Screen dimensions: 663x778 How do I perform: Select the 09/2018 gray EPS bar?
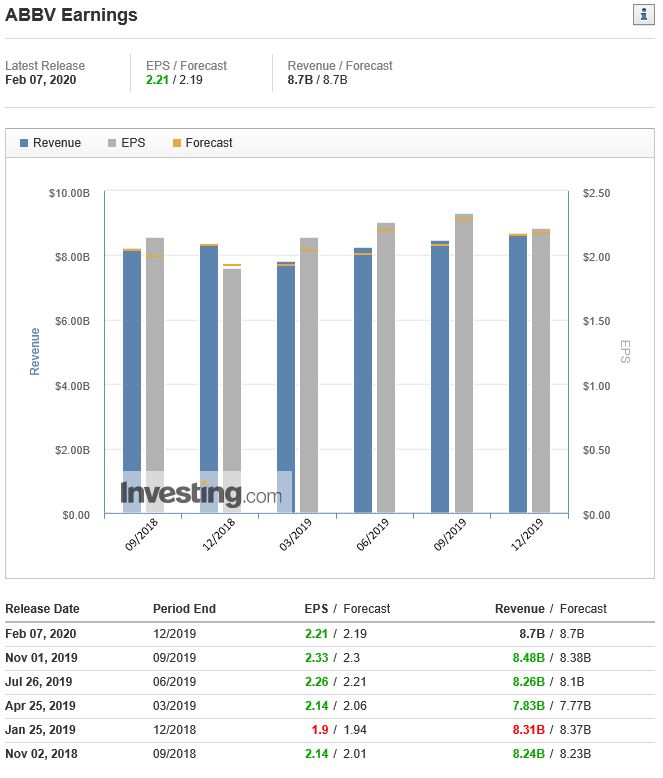155,375
